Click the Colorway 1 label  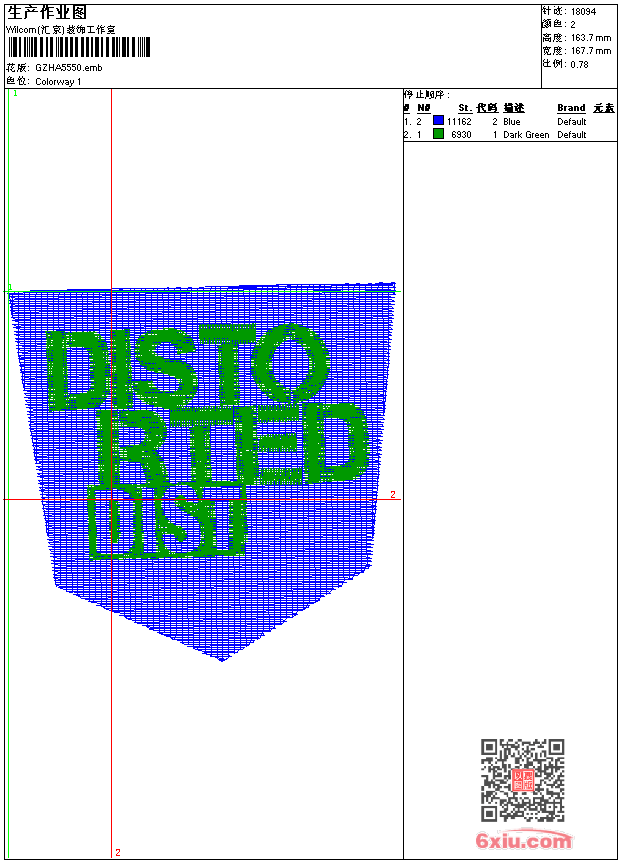pyautogui.click(x=58, y=81)
